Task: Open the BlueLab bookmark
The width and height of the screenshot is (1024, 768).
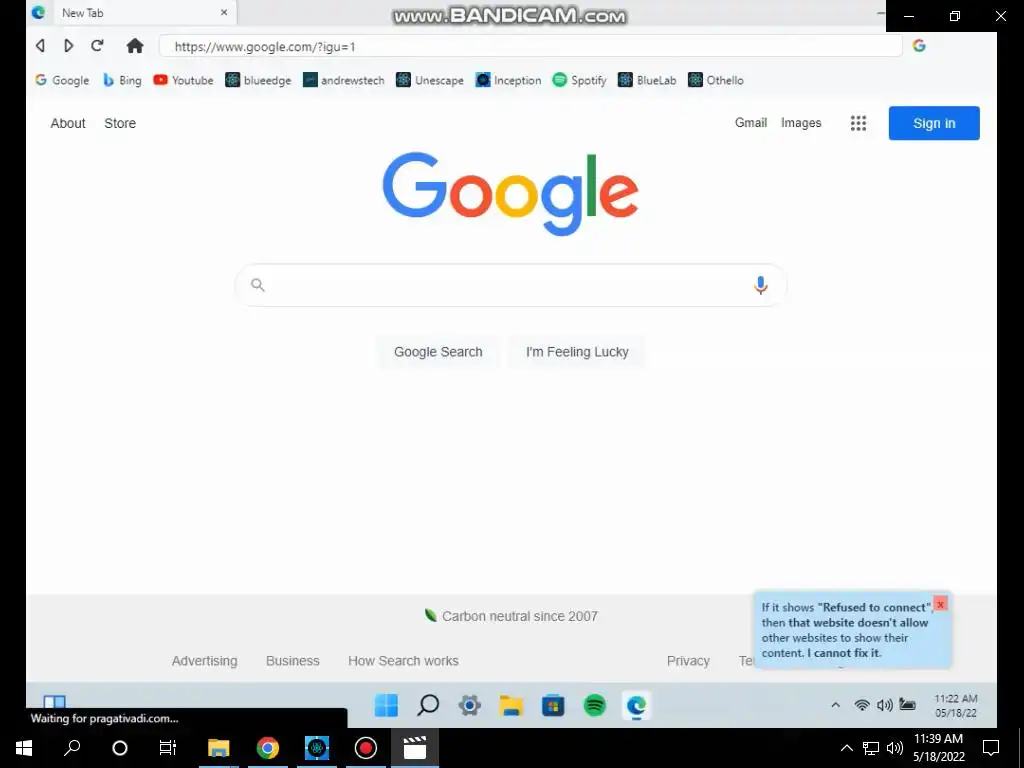Action: click(647, 80)
